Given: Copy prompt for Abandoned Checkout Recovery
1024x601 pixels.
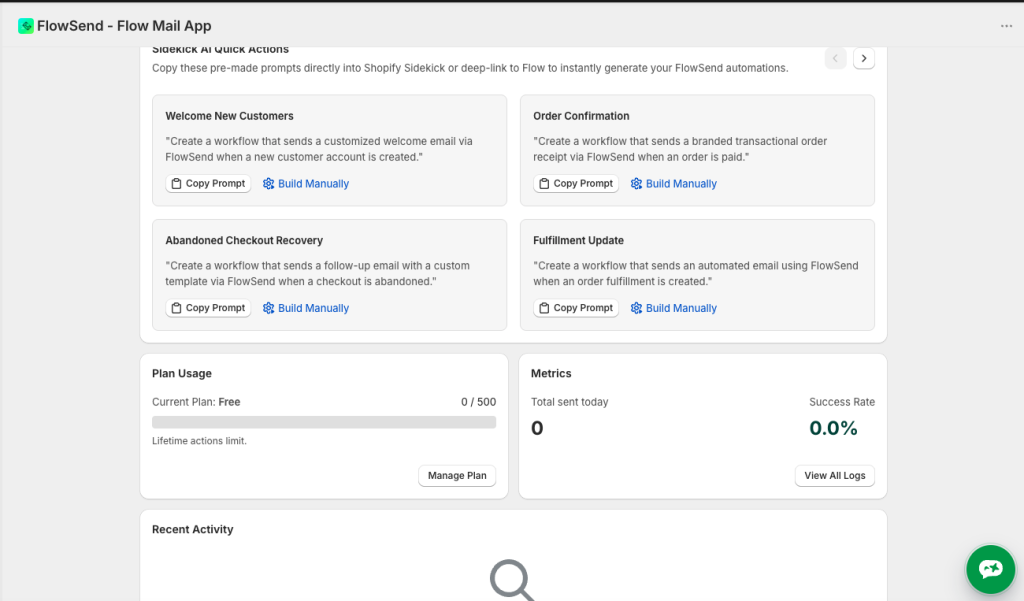Looking at the screenshot, I should point(208,308).
